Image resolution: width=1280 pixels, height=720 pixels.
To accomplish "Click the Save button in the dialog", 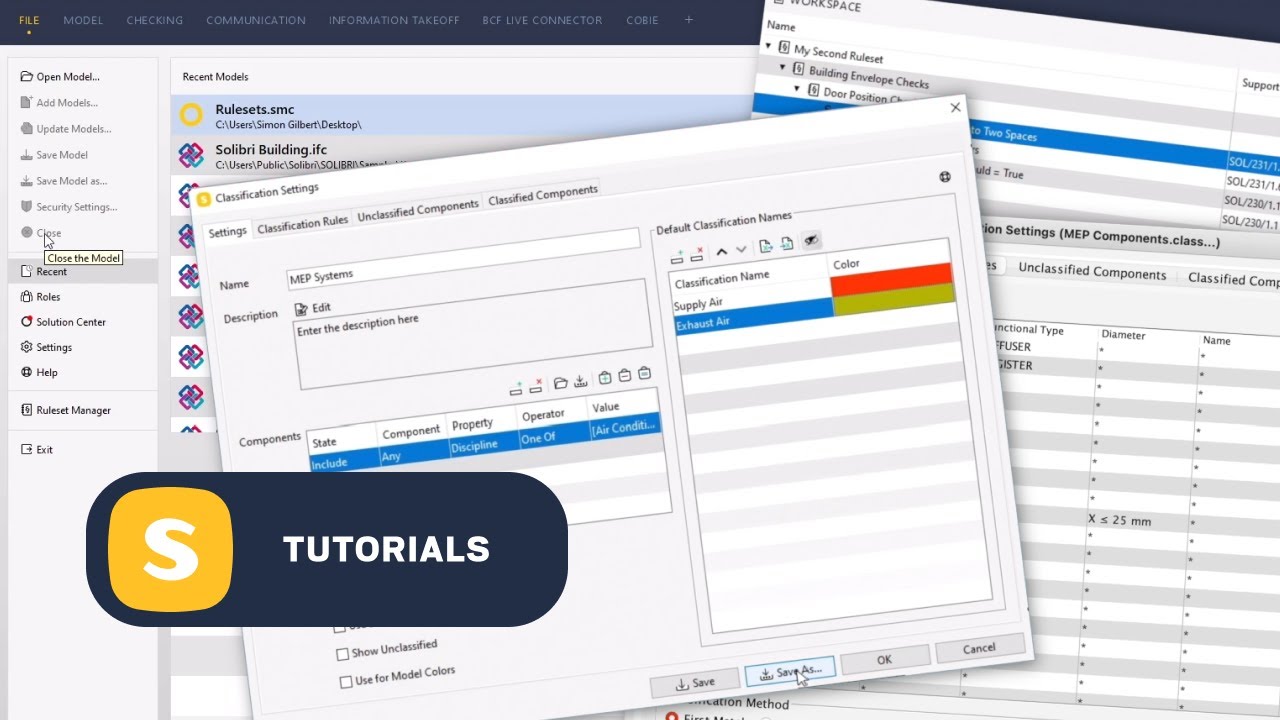I will [696, 683].
